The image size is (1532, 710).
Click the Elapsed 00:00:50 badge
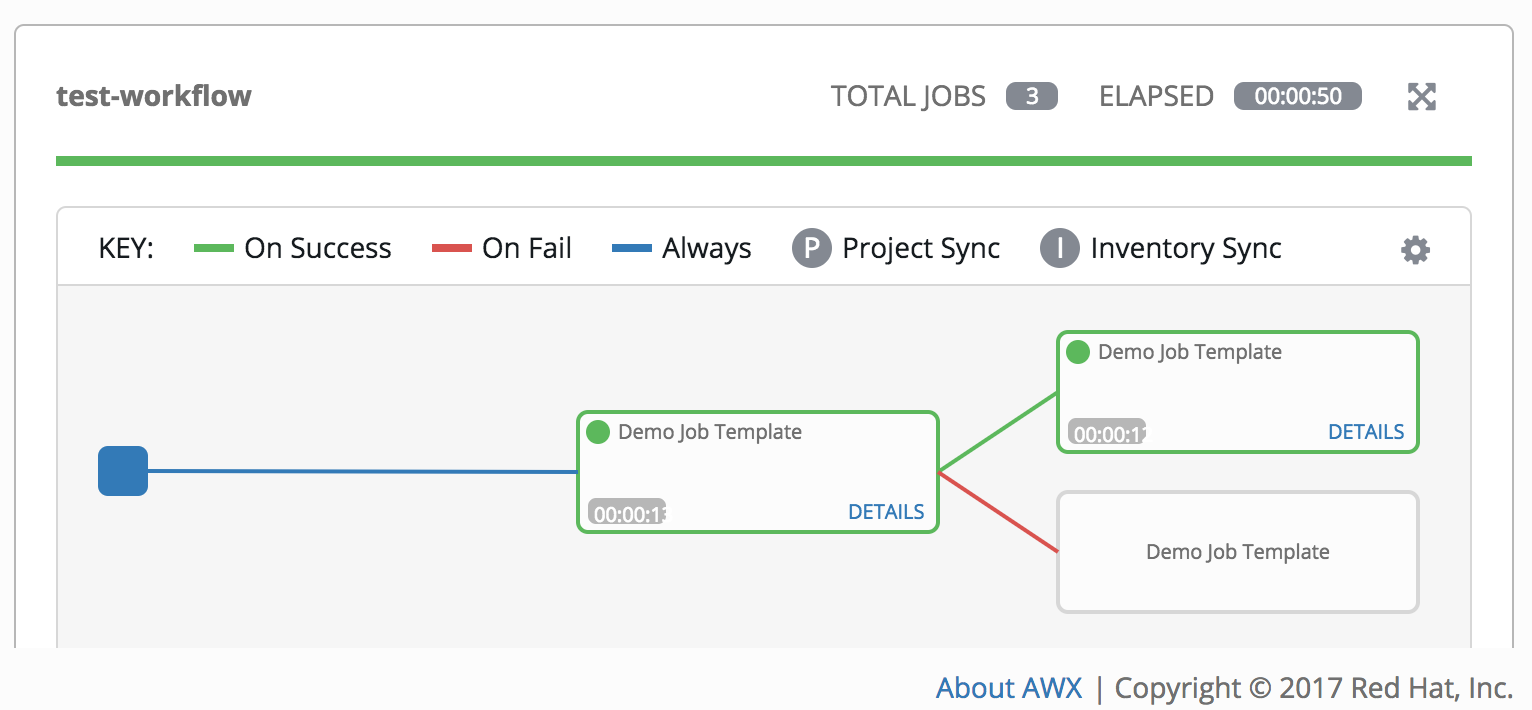pyautogui.click(x=1298, y=96)
